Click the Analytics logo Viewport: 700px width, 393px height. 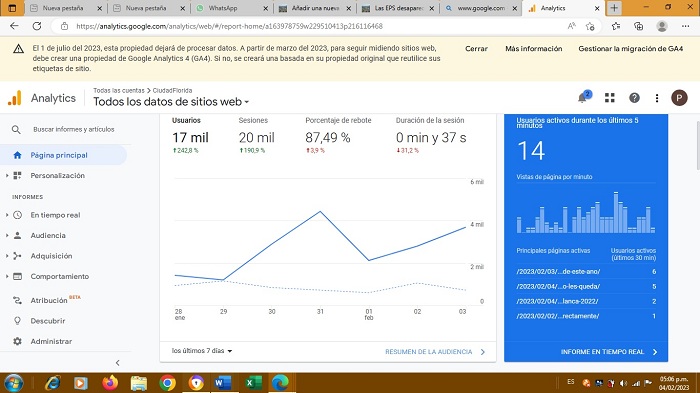click(15, 98)
